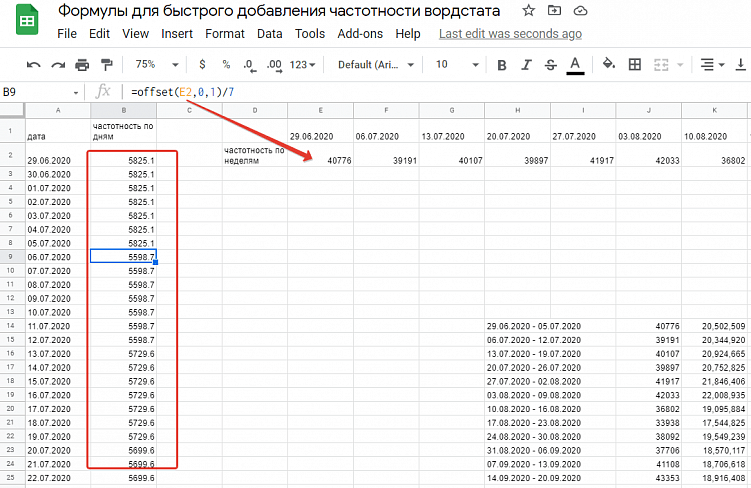Open the Add-ons menu

pos(360,34)
